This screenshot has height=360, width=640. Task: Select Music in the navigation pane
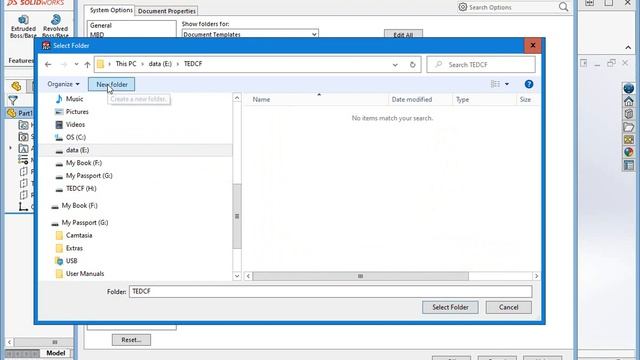74,99
